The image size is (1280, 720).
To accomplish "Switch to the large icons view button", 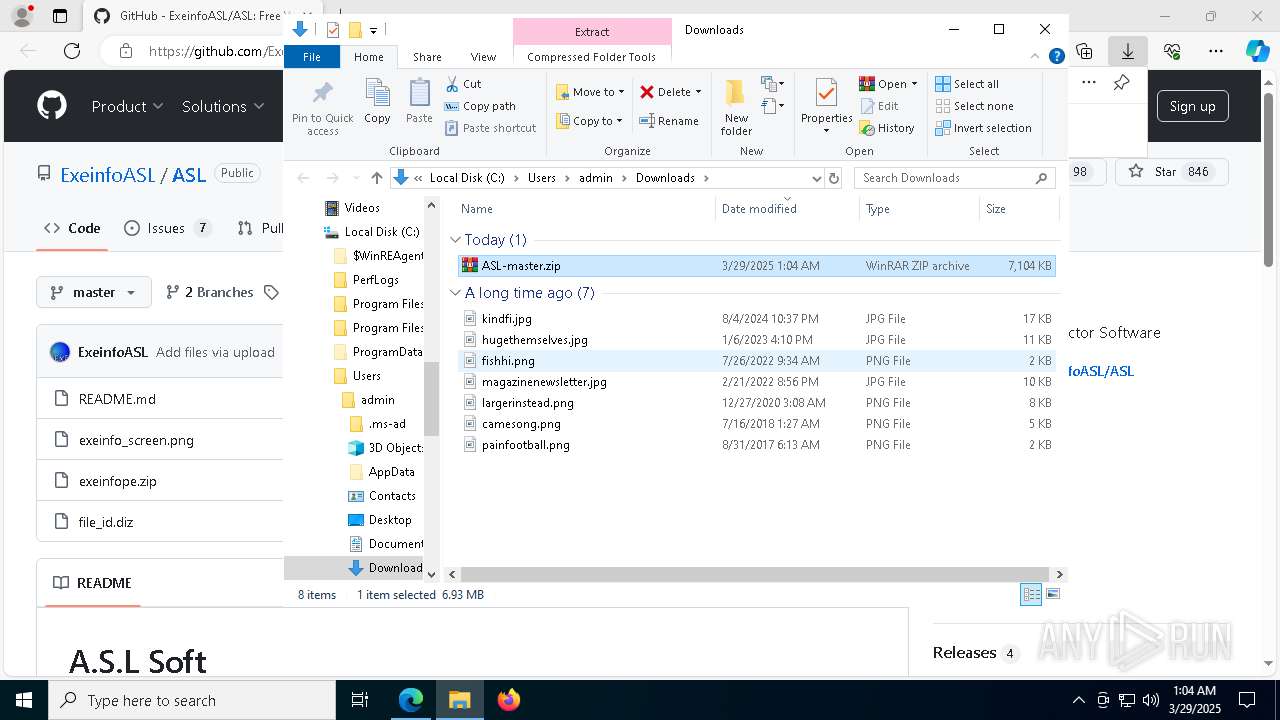I will [1052, 594].
